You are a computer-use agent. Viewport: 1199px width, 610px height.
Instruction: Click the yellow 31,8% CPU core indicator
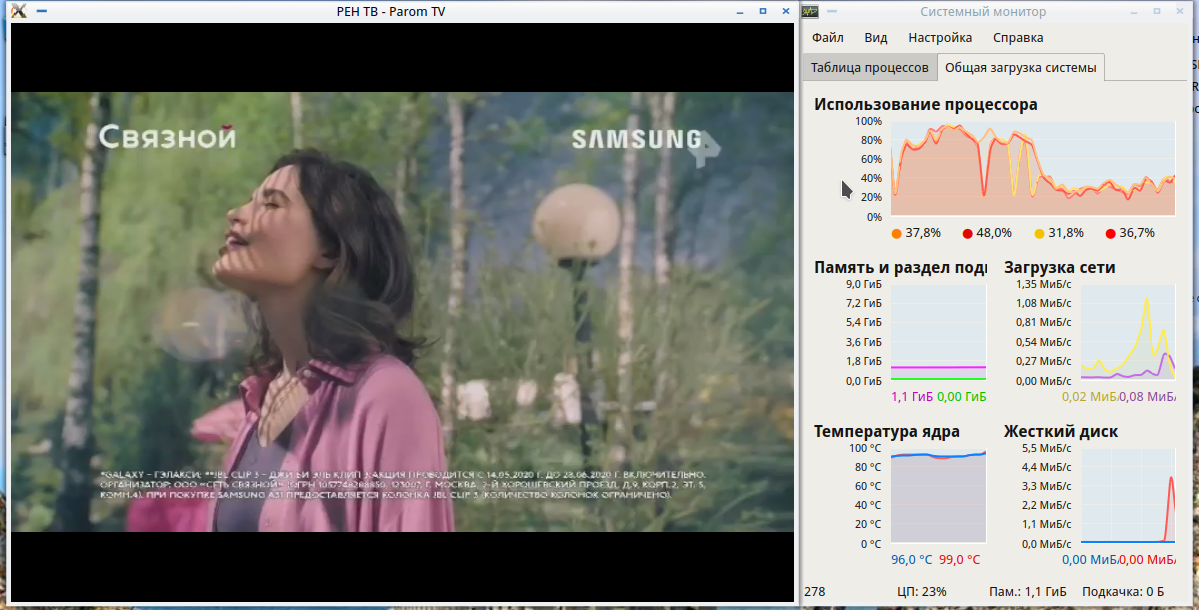point(1039,234)
